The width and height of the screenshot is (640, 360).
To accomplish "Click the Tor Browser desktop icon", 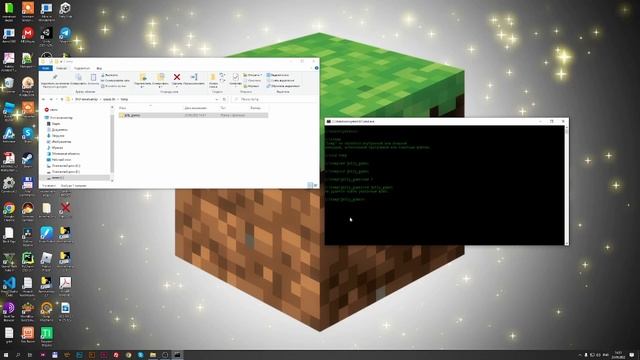I will (9, 308).
